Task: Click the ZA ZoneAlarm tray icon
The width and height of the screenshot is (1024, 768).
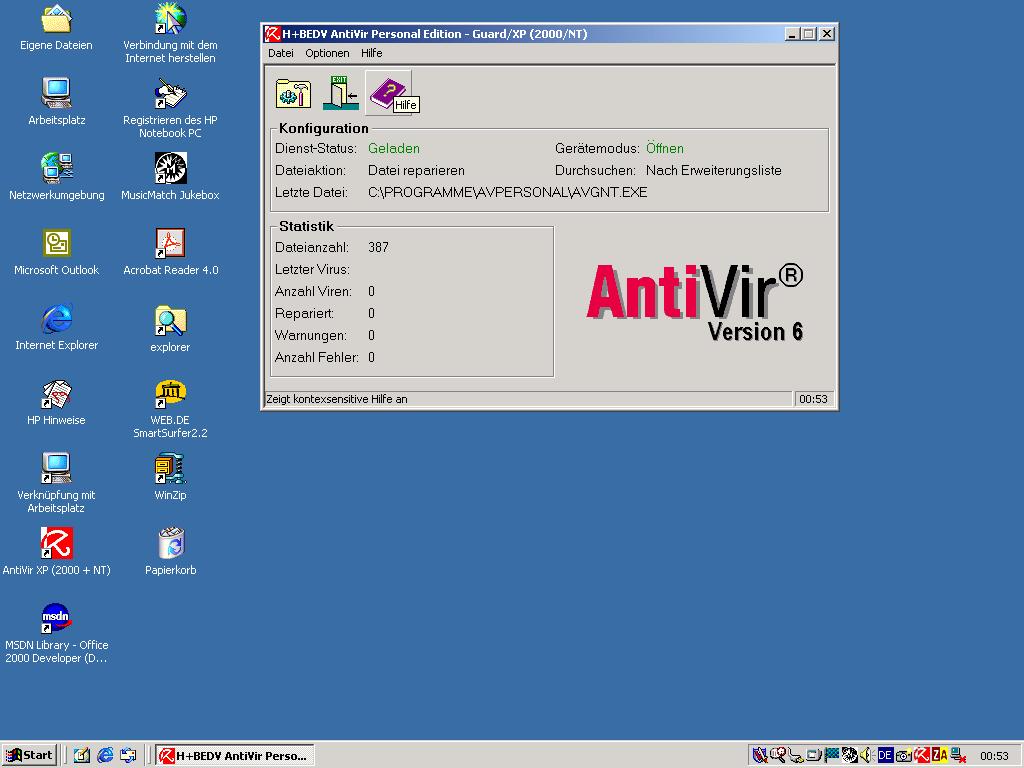Action: pos(939,756)
